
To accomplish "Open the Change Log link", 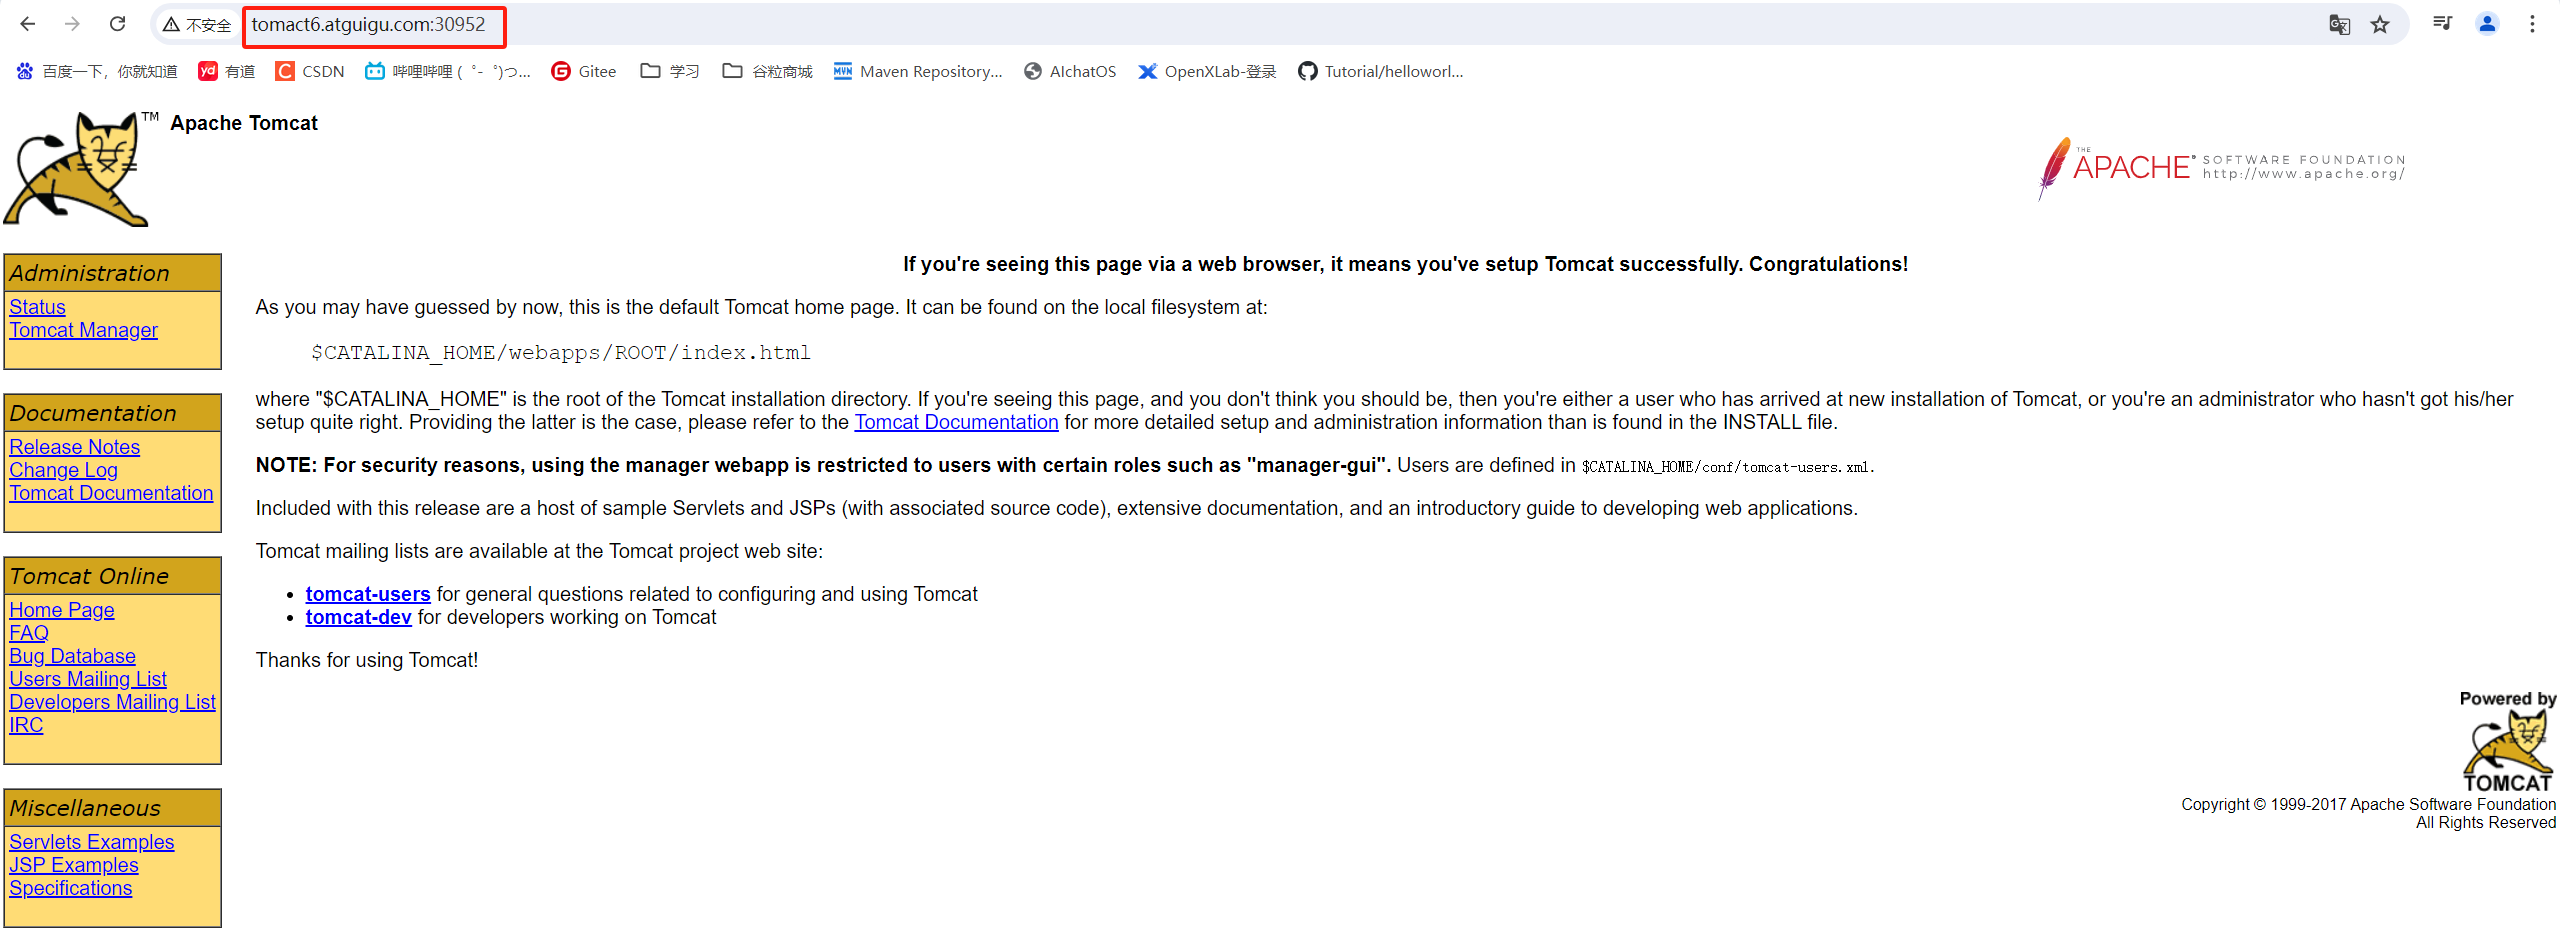I will (63, 470).
